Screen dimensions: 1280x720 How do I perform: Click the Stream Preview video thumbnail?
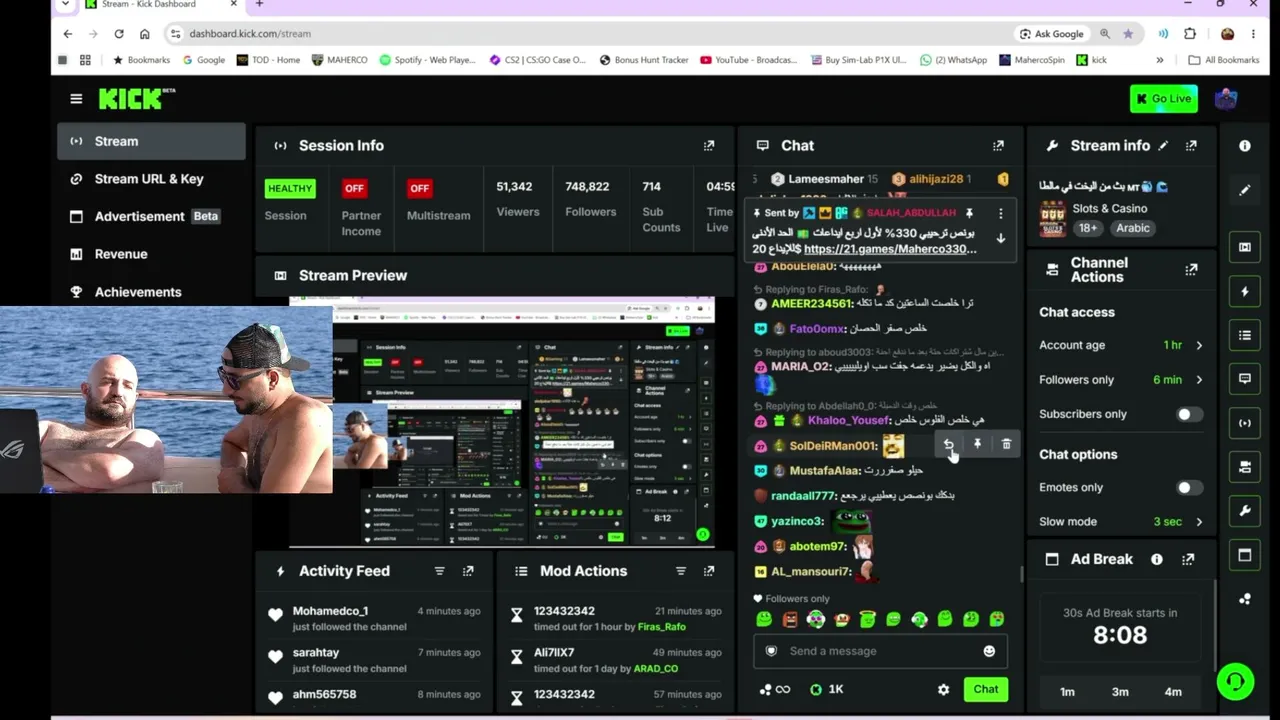pyautogui.click(x=502, y=422)
